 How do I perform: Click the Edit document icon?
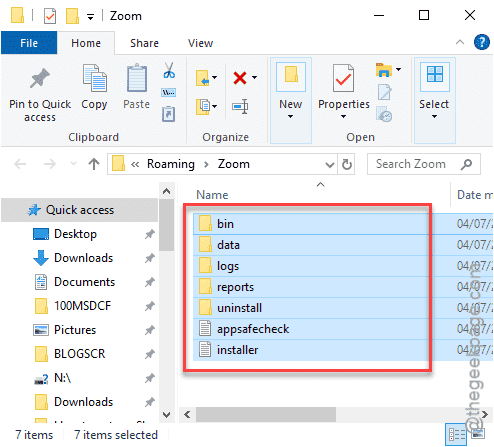385,92
